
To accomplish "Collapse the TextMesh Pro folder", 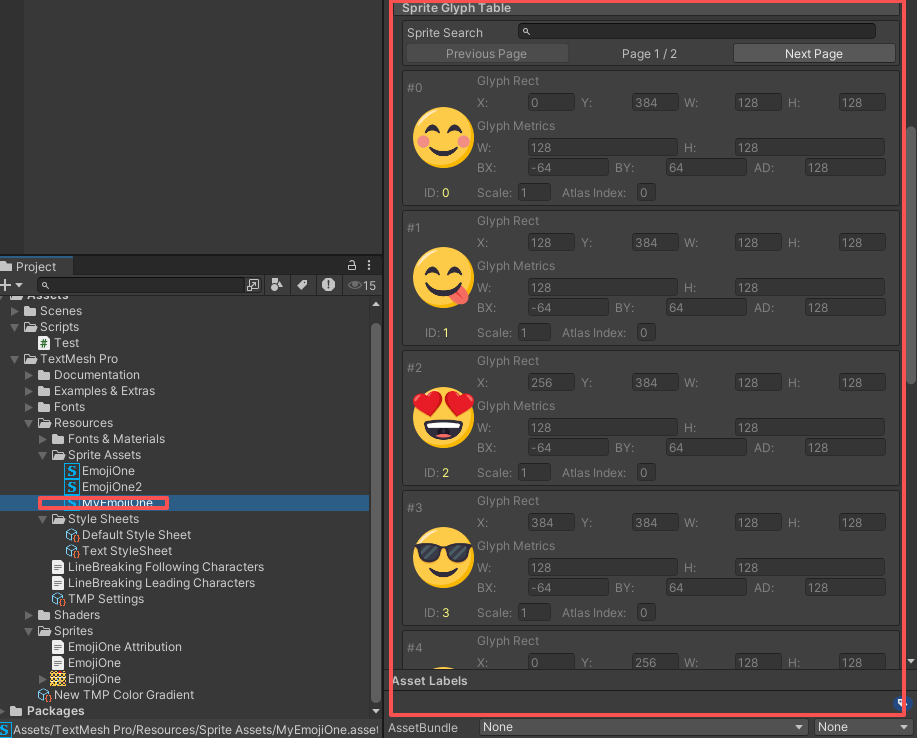I will 15,359.
